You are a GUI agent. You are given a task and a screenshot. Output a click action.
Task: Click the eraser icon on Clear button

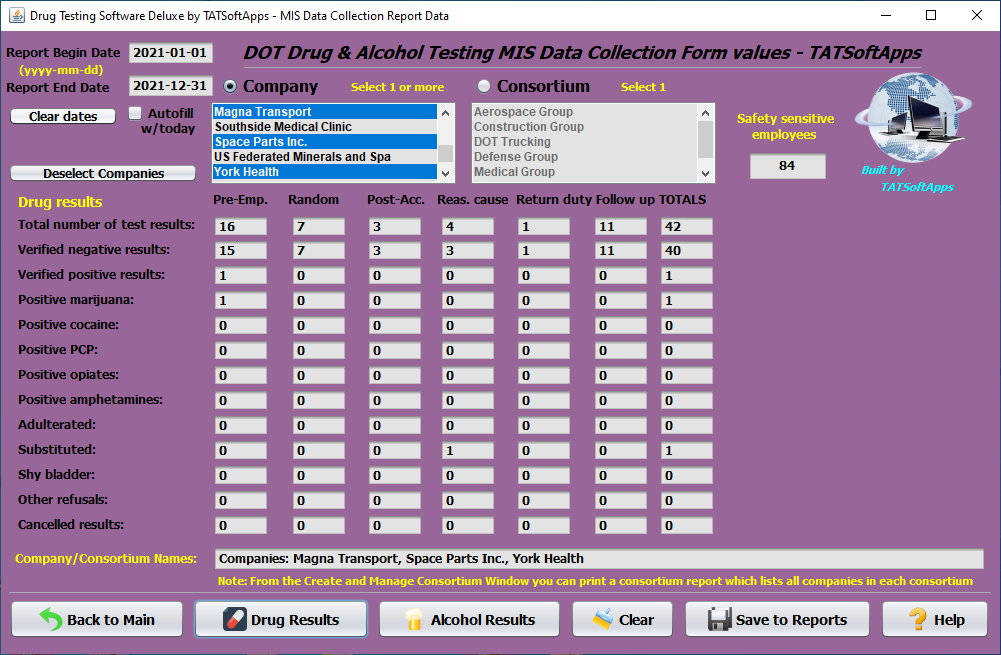[602, 619]
